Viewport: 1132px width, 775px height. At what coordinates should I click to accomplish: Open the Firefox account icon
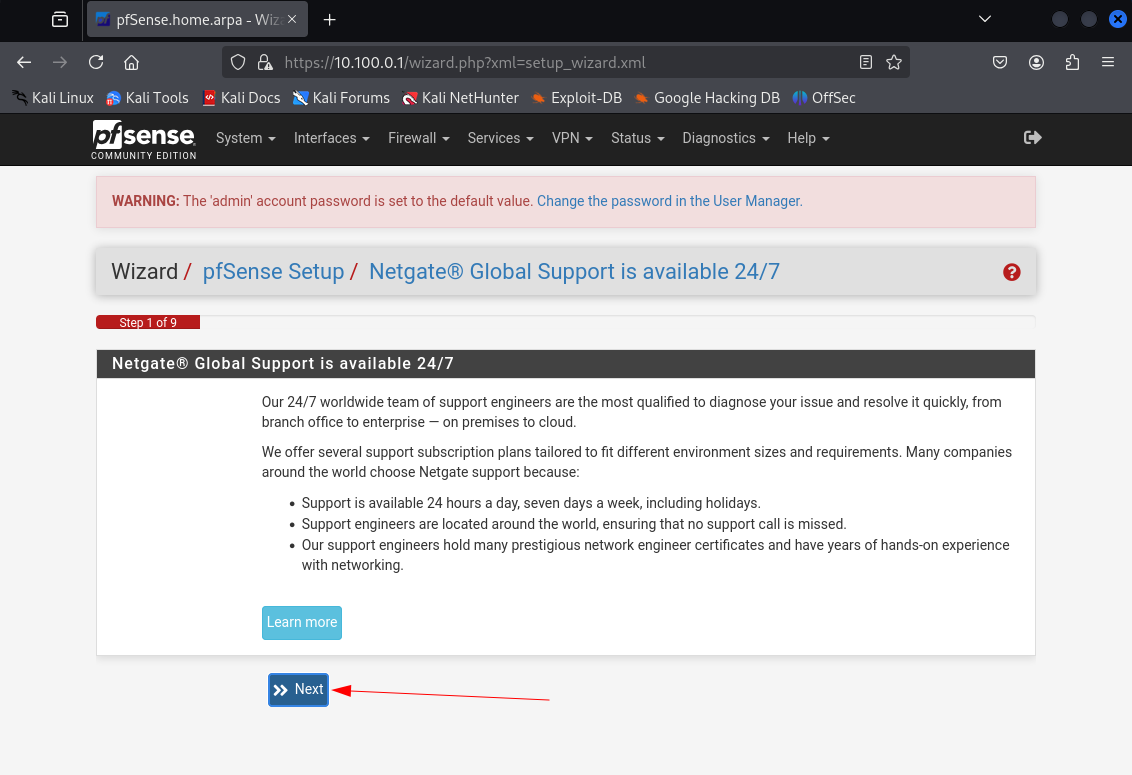[x=1036, y=63]
